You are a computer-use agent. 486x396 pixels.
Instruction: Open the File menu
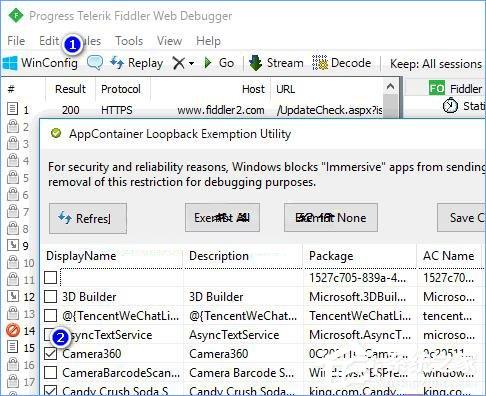[16, 41]
